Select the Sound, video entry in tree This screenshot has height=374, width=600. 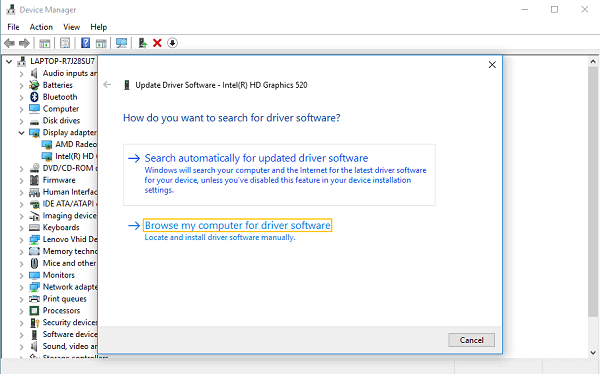point(70,346)
